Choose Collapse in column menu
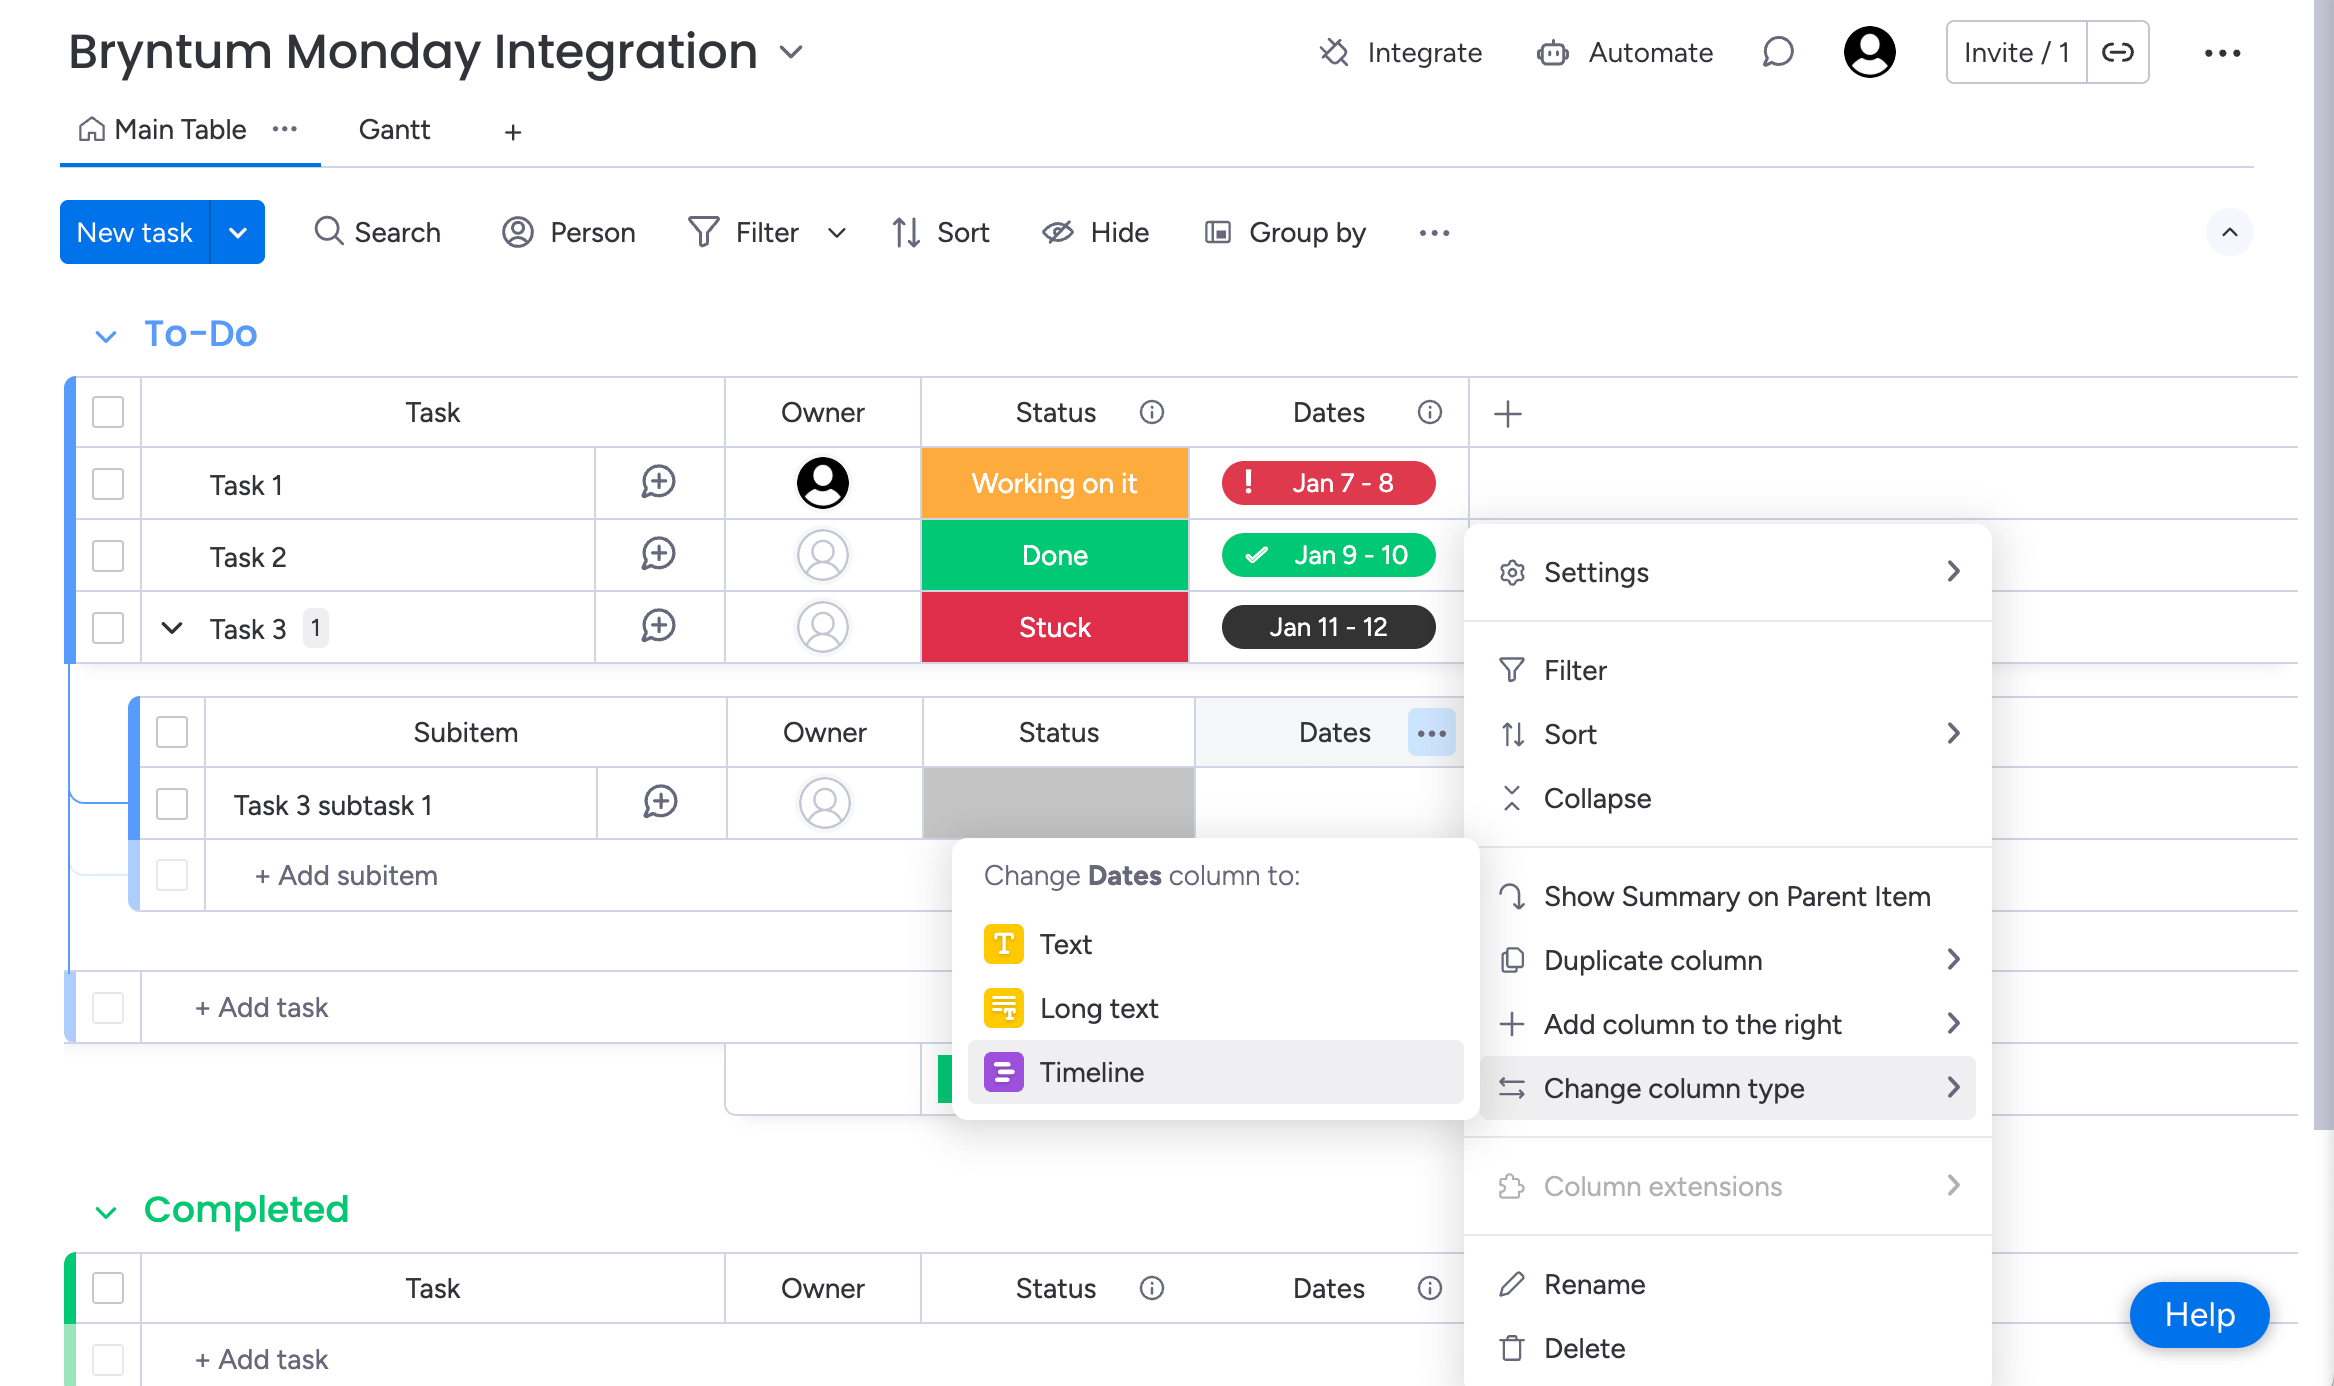The image size is (2334, 1386). [1728, 798]
